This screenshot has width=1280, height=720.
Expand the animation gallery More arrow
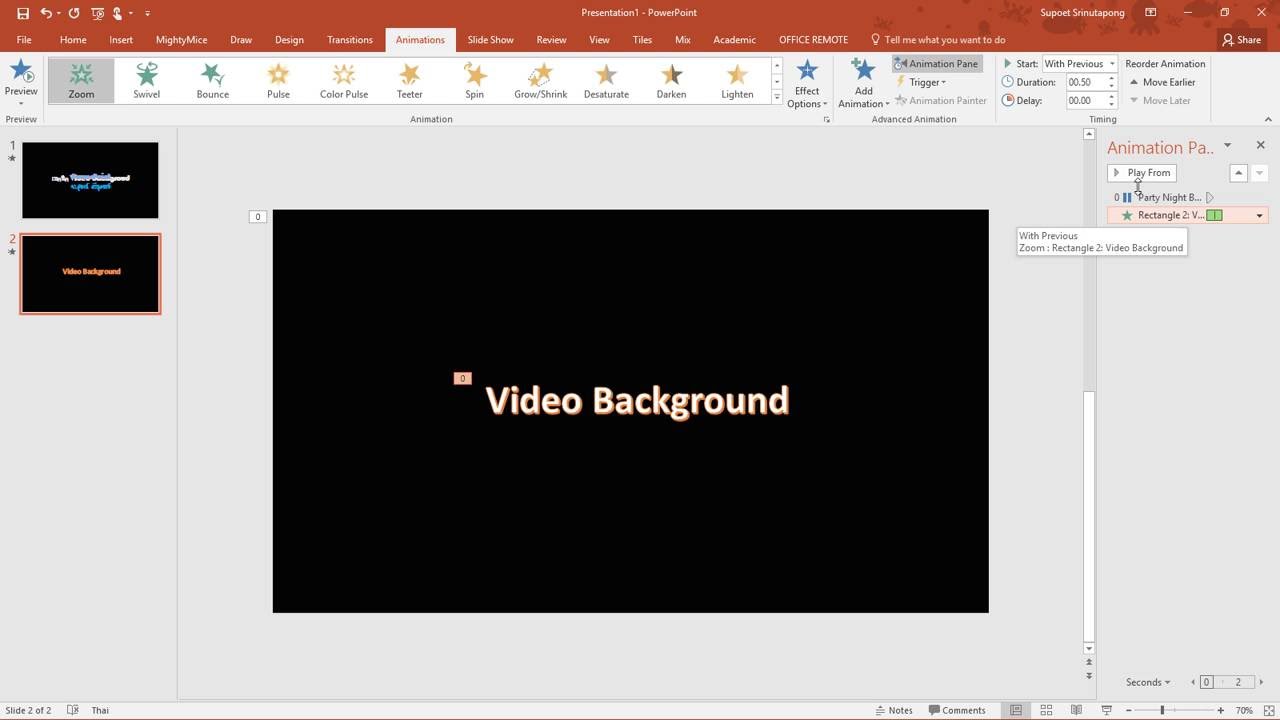[776, 97]
